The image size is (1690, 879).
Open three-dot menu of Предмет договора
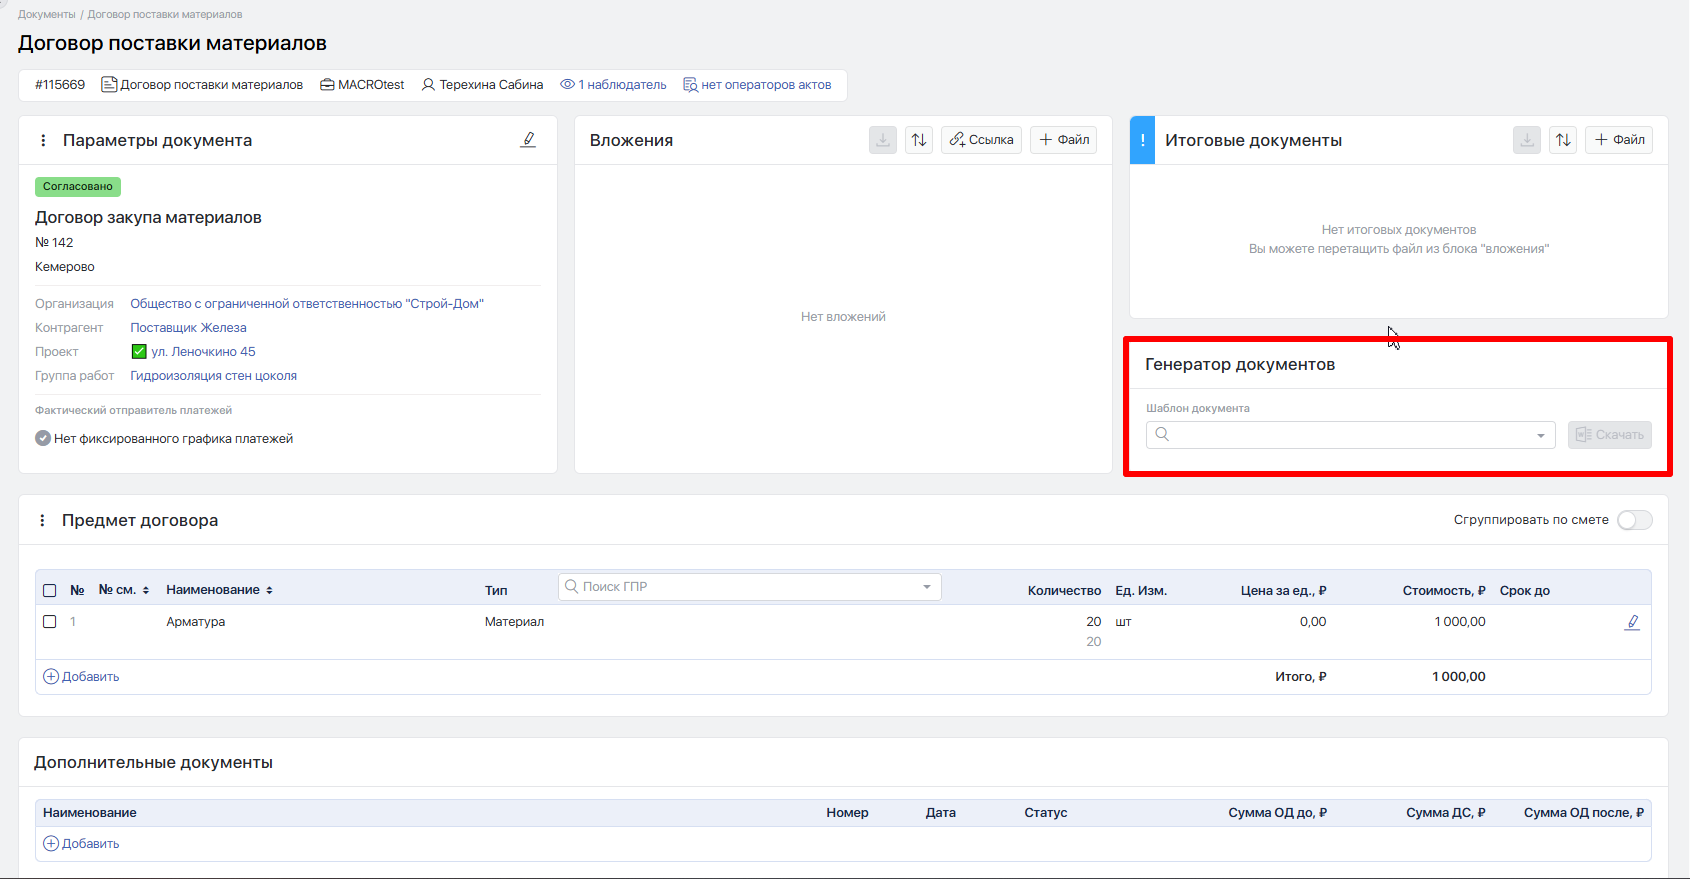point(42,521)
